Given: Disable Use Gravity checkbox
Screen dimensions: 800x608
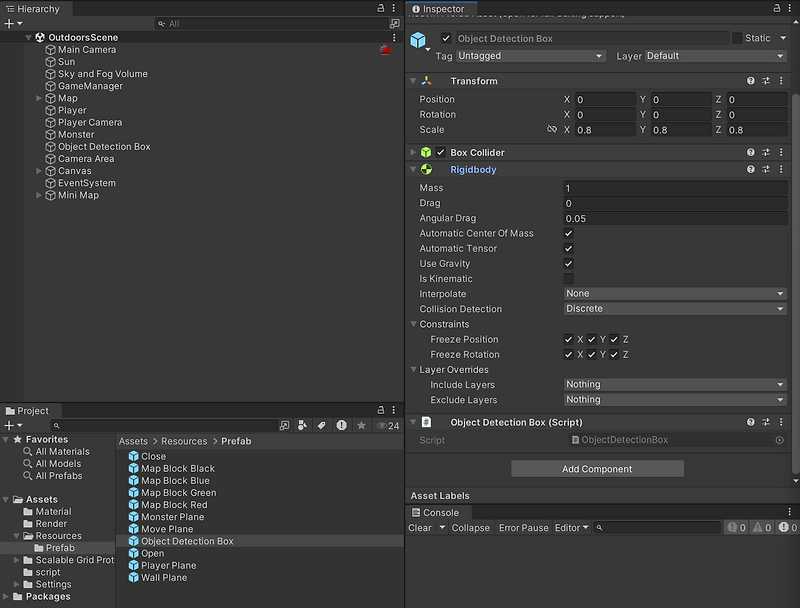Looking at the screenshot, I should (x=568, y=264).
